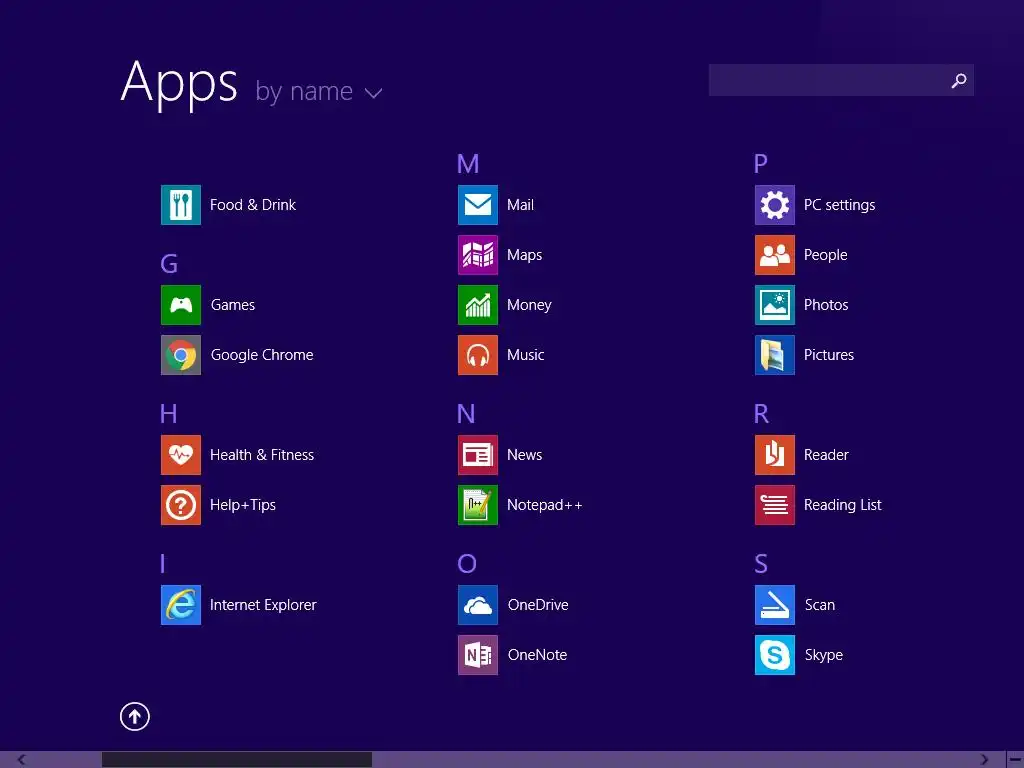Viewport: 1024px width, 768px height.
Task: Open the Scan app icon
Action: [775, 605]
